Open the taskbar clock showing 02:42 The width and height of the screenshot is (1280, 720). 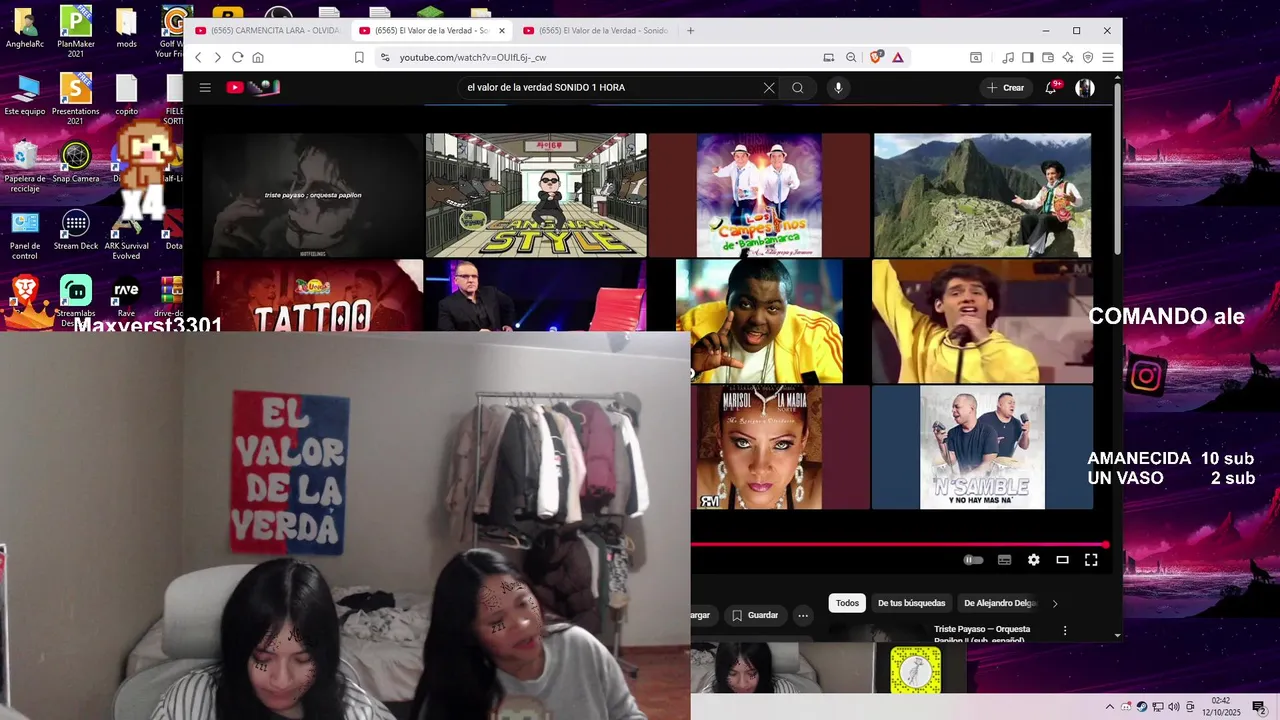coord(1221,707)
